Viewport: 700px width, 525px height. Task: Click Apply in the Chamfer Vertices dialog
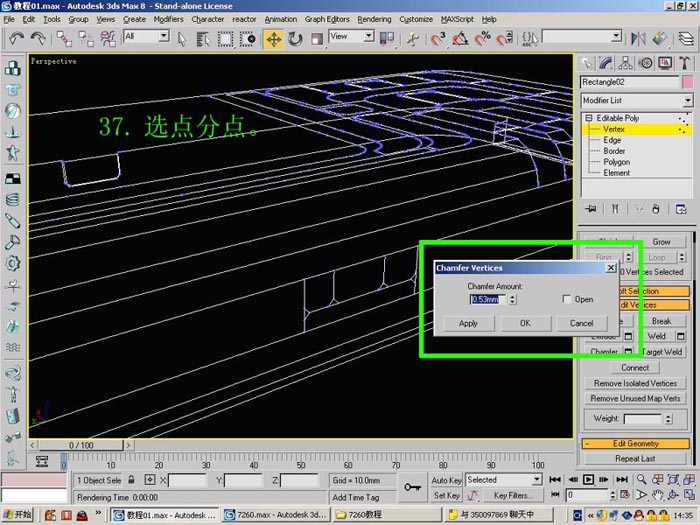coord(468,323)
